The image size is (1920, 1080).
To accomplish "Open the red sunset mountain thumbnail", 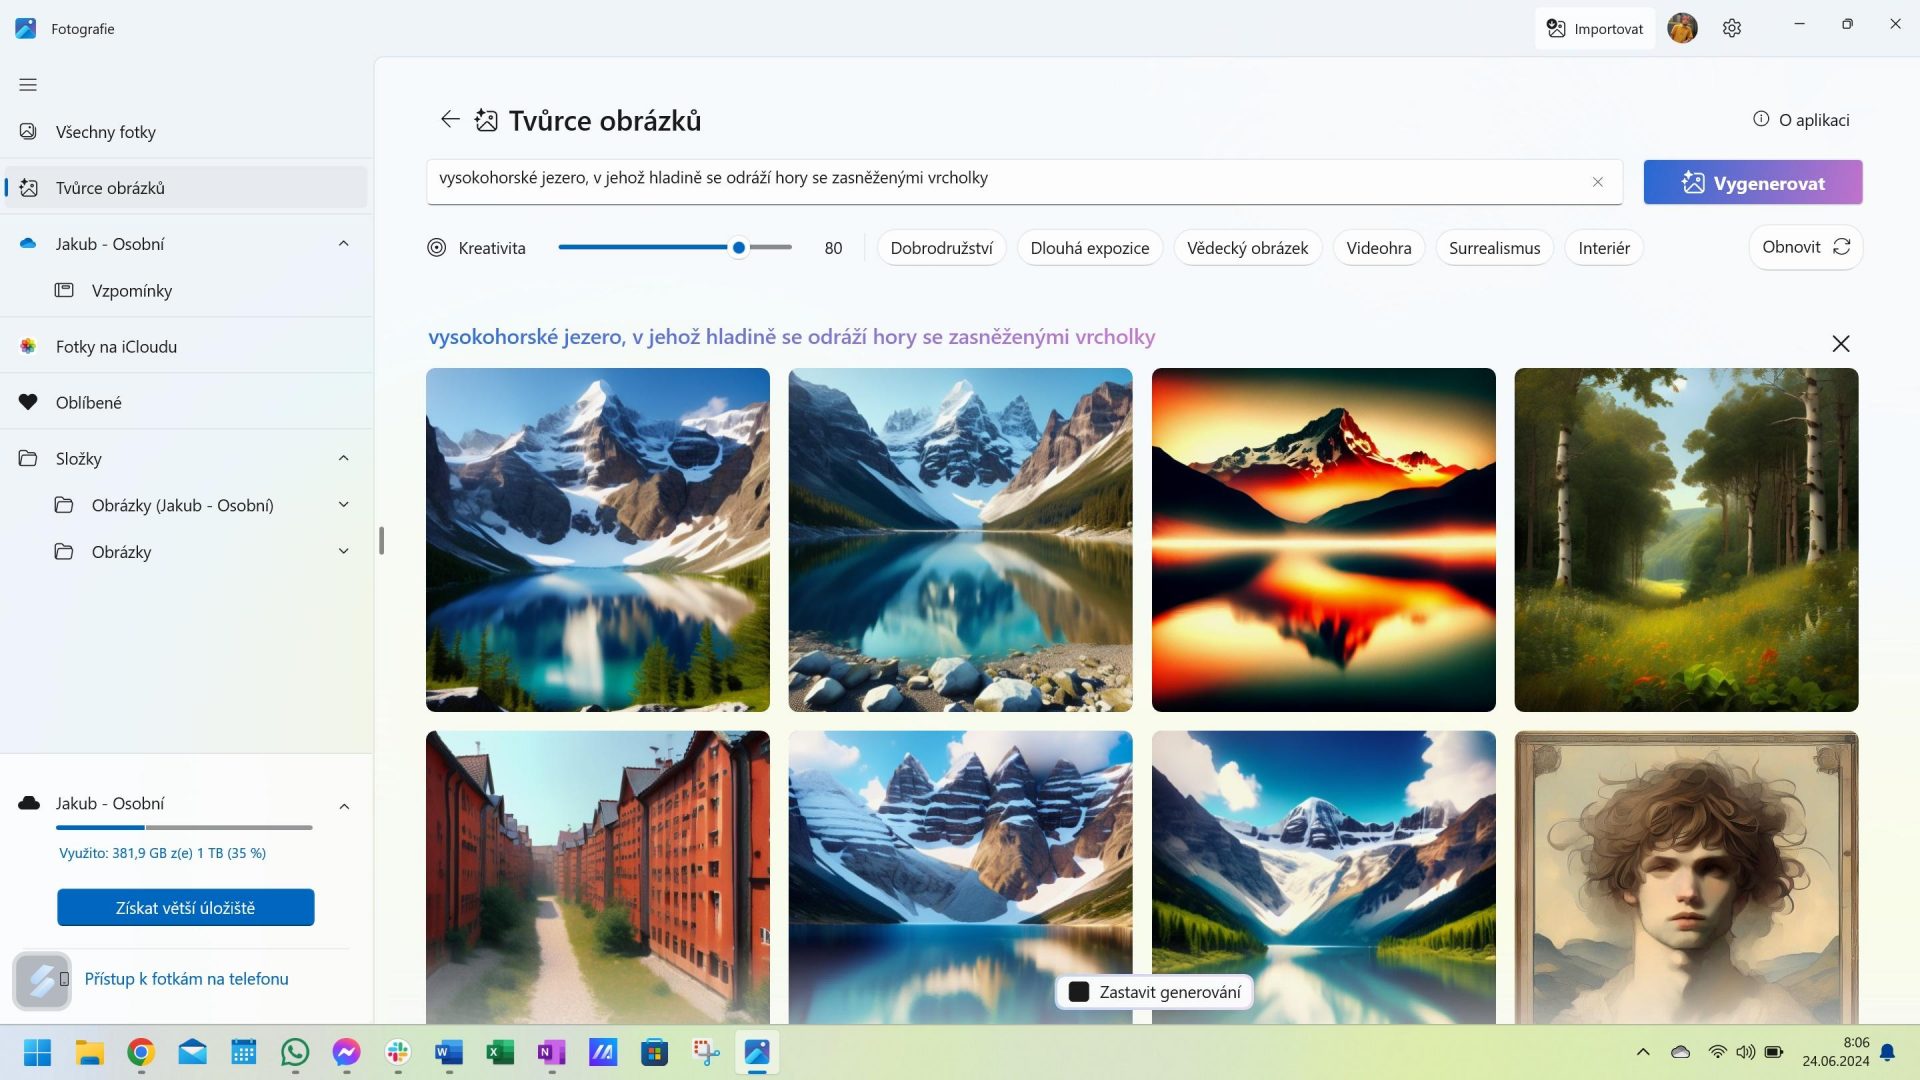I will coord(1323,540).
